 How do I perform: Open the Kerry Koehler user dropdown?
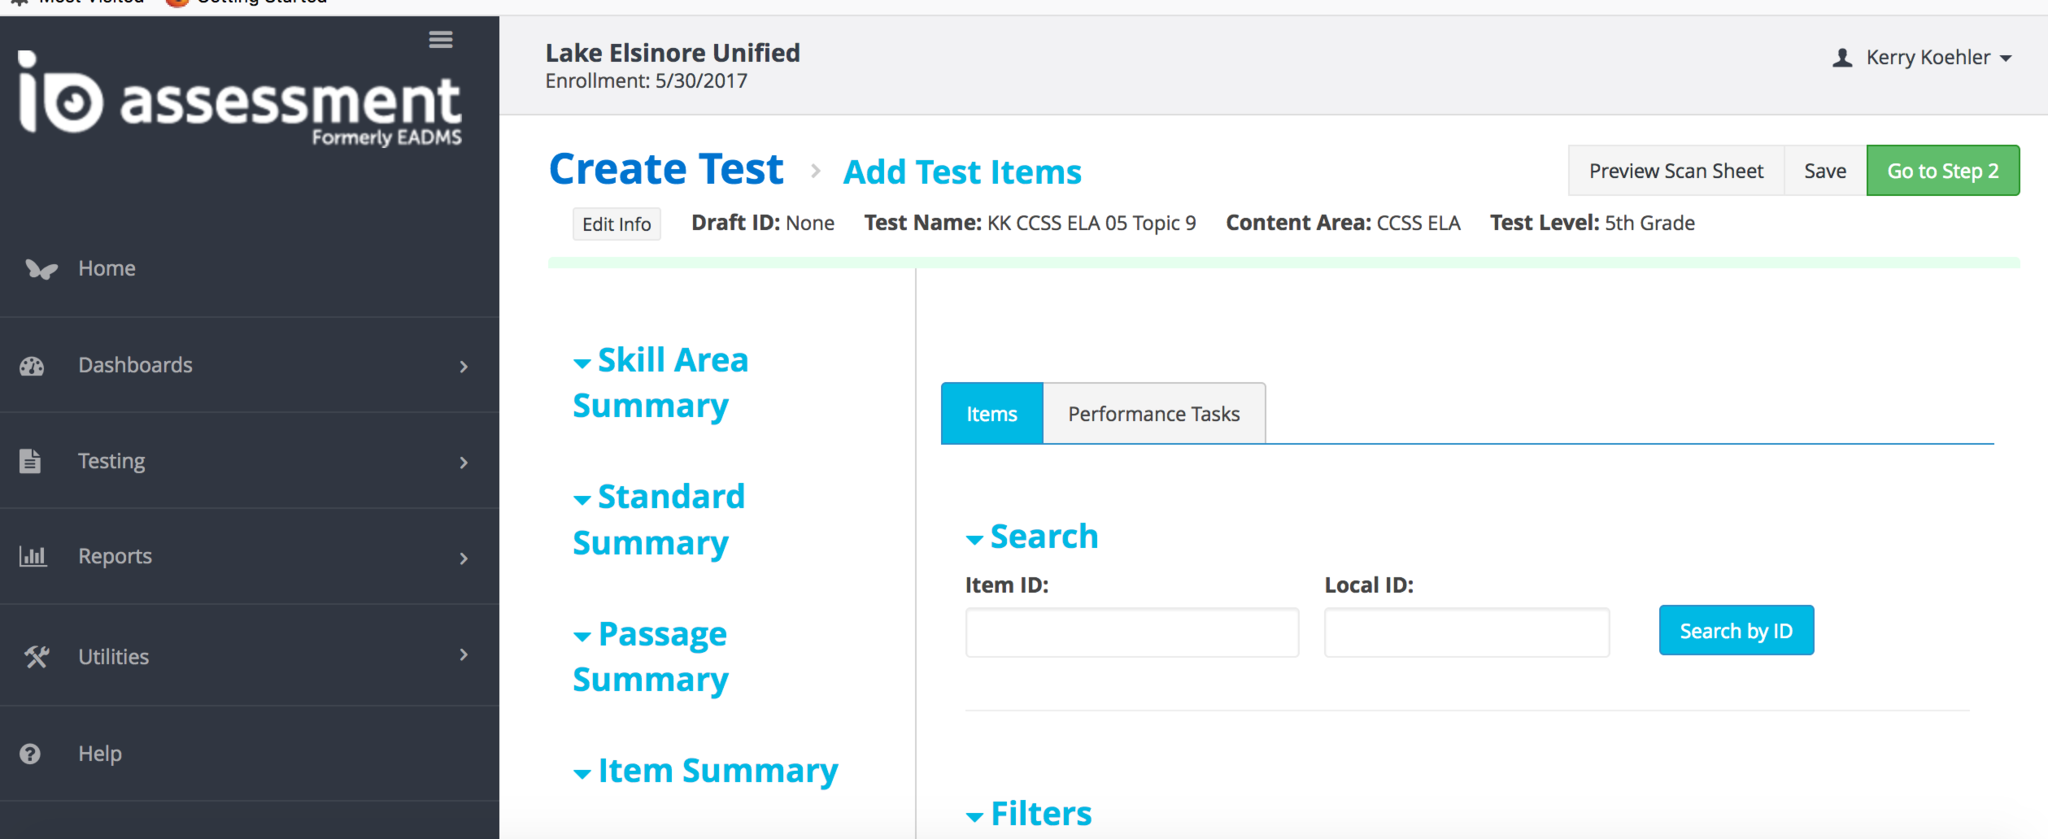[x=1922, y=58]
